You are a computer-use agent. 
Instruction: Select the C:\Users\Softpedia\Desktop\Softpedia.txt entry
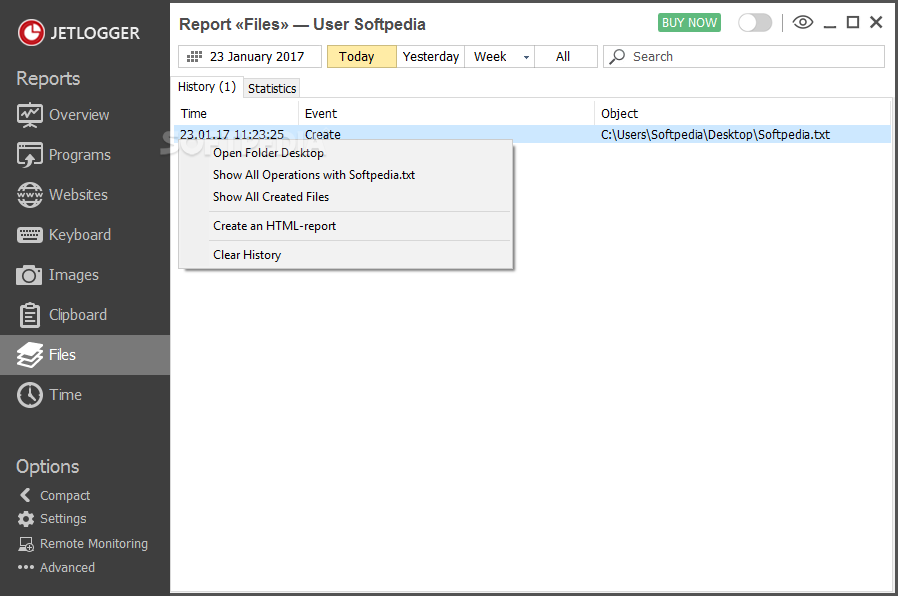pyautogui.click(x=715, y=135)
